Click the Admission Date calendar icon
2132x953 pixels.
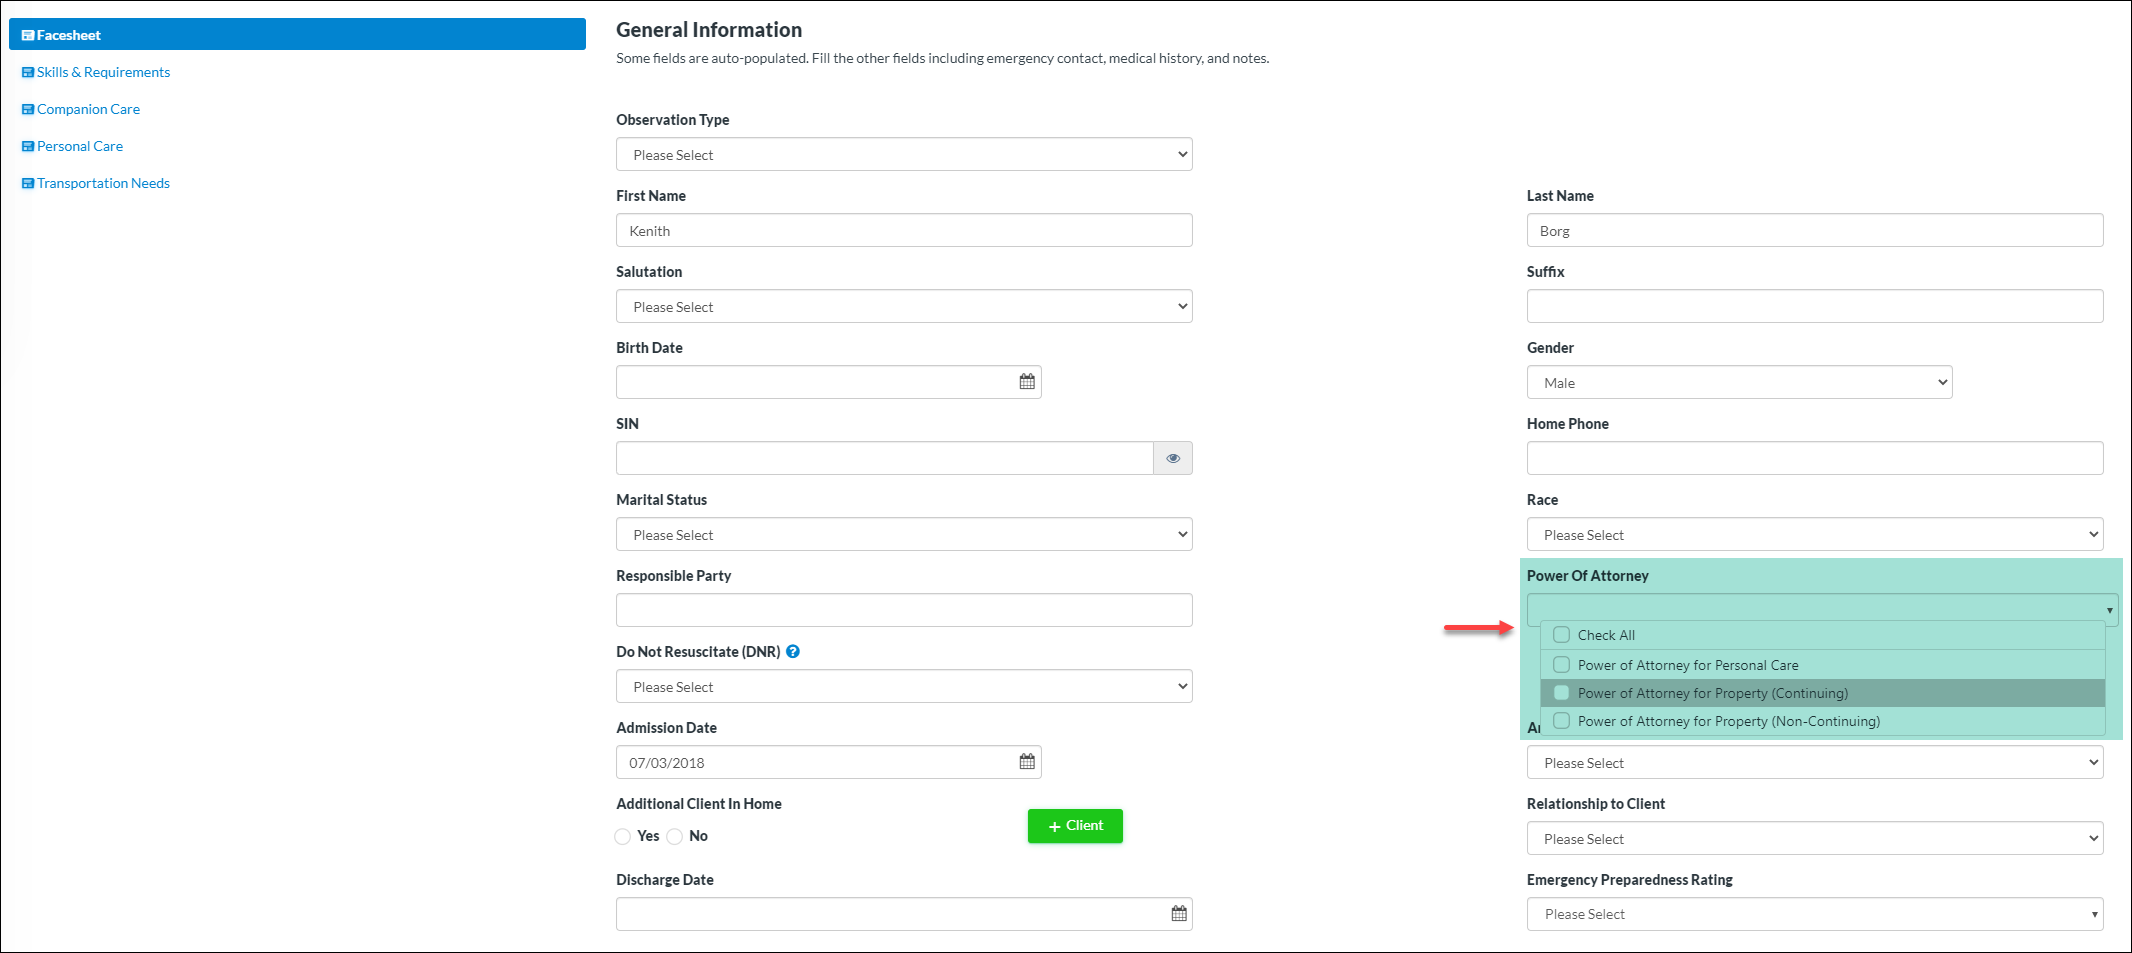pyautogui.click(x=1026, y=762)
